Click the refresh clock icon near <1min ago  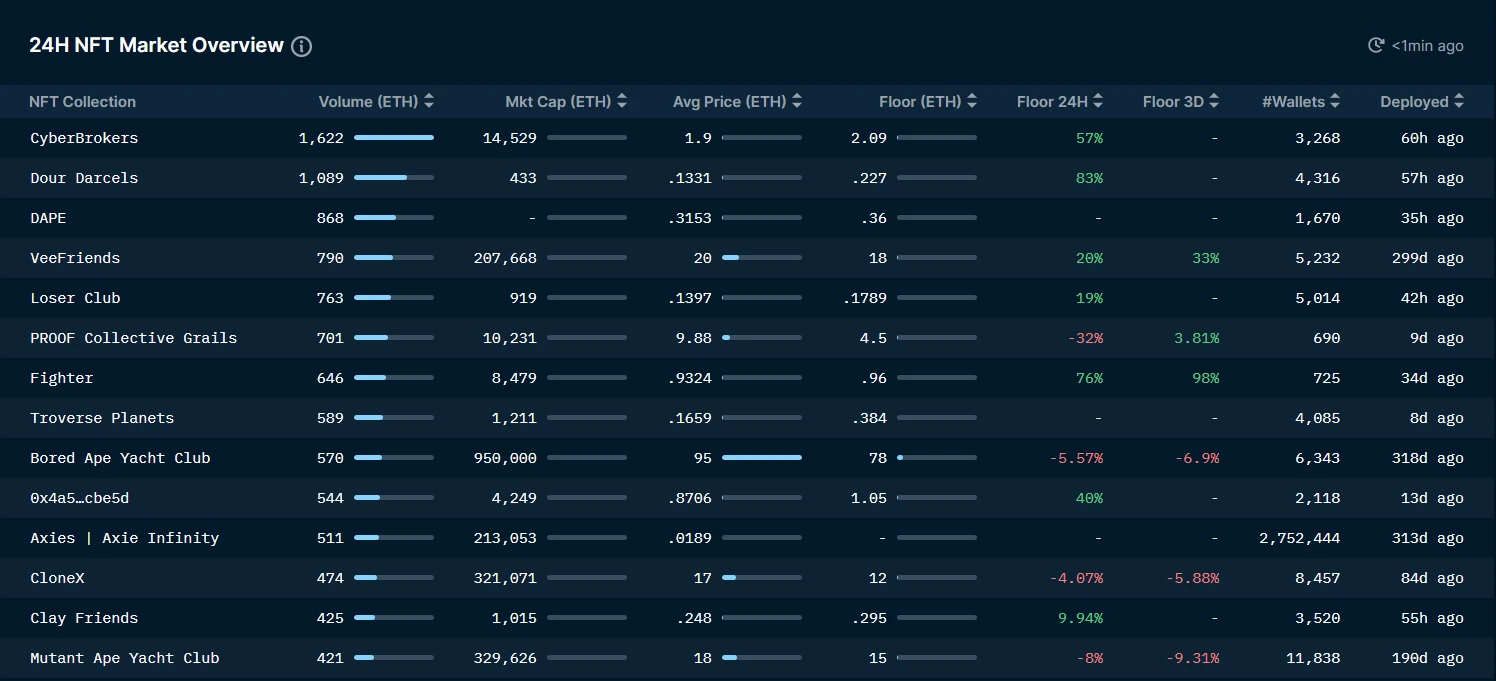[x=1376, y=45]
